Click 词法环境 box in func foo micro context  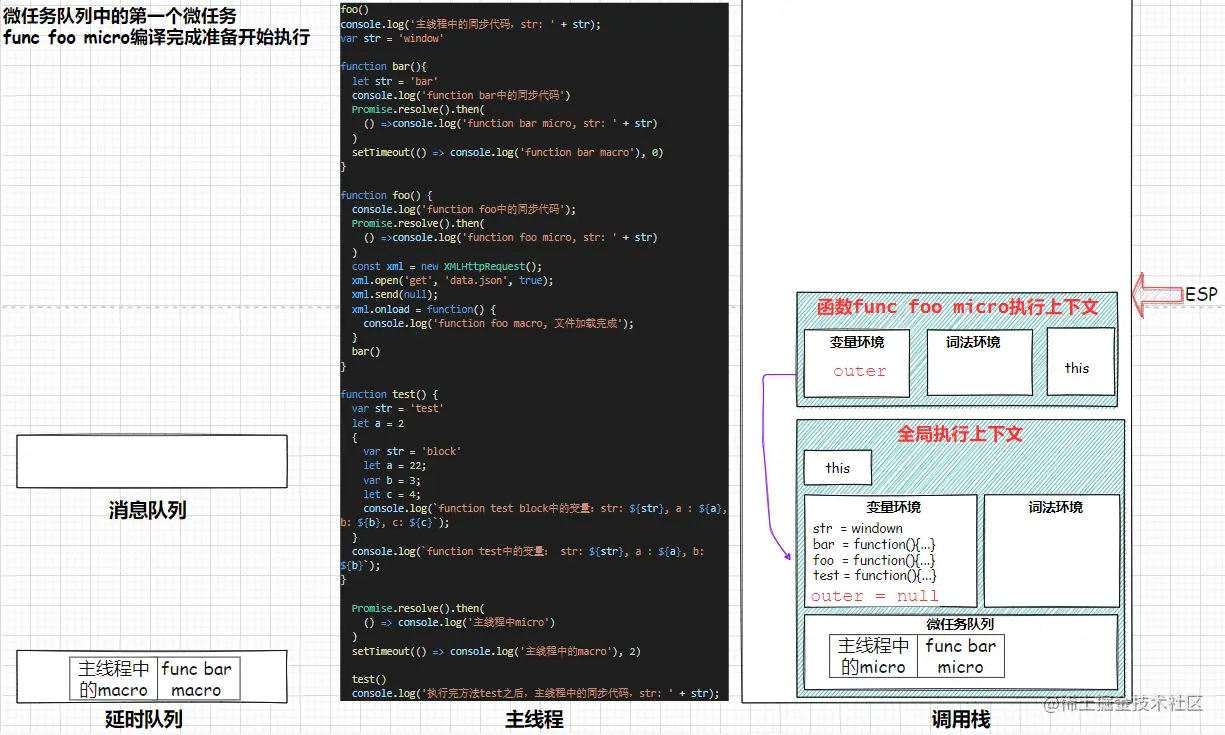[979, 361]
